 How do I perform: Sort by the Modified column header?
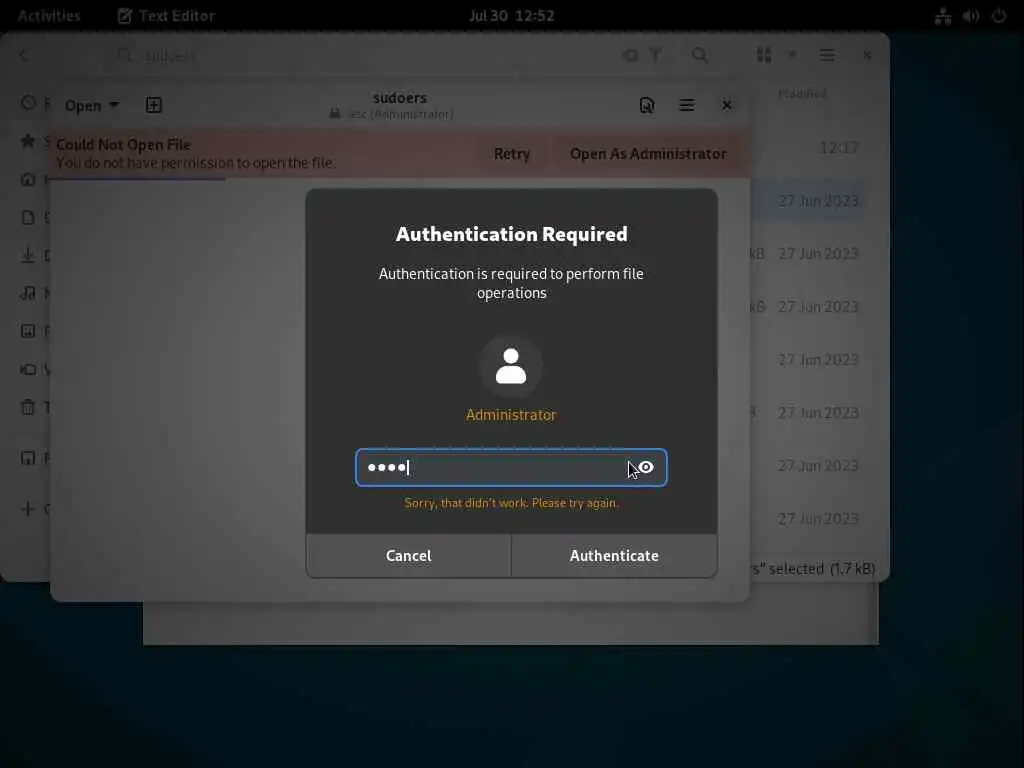point(801,94)
